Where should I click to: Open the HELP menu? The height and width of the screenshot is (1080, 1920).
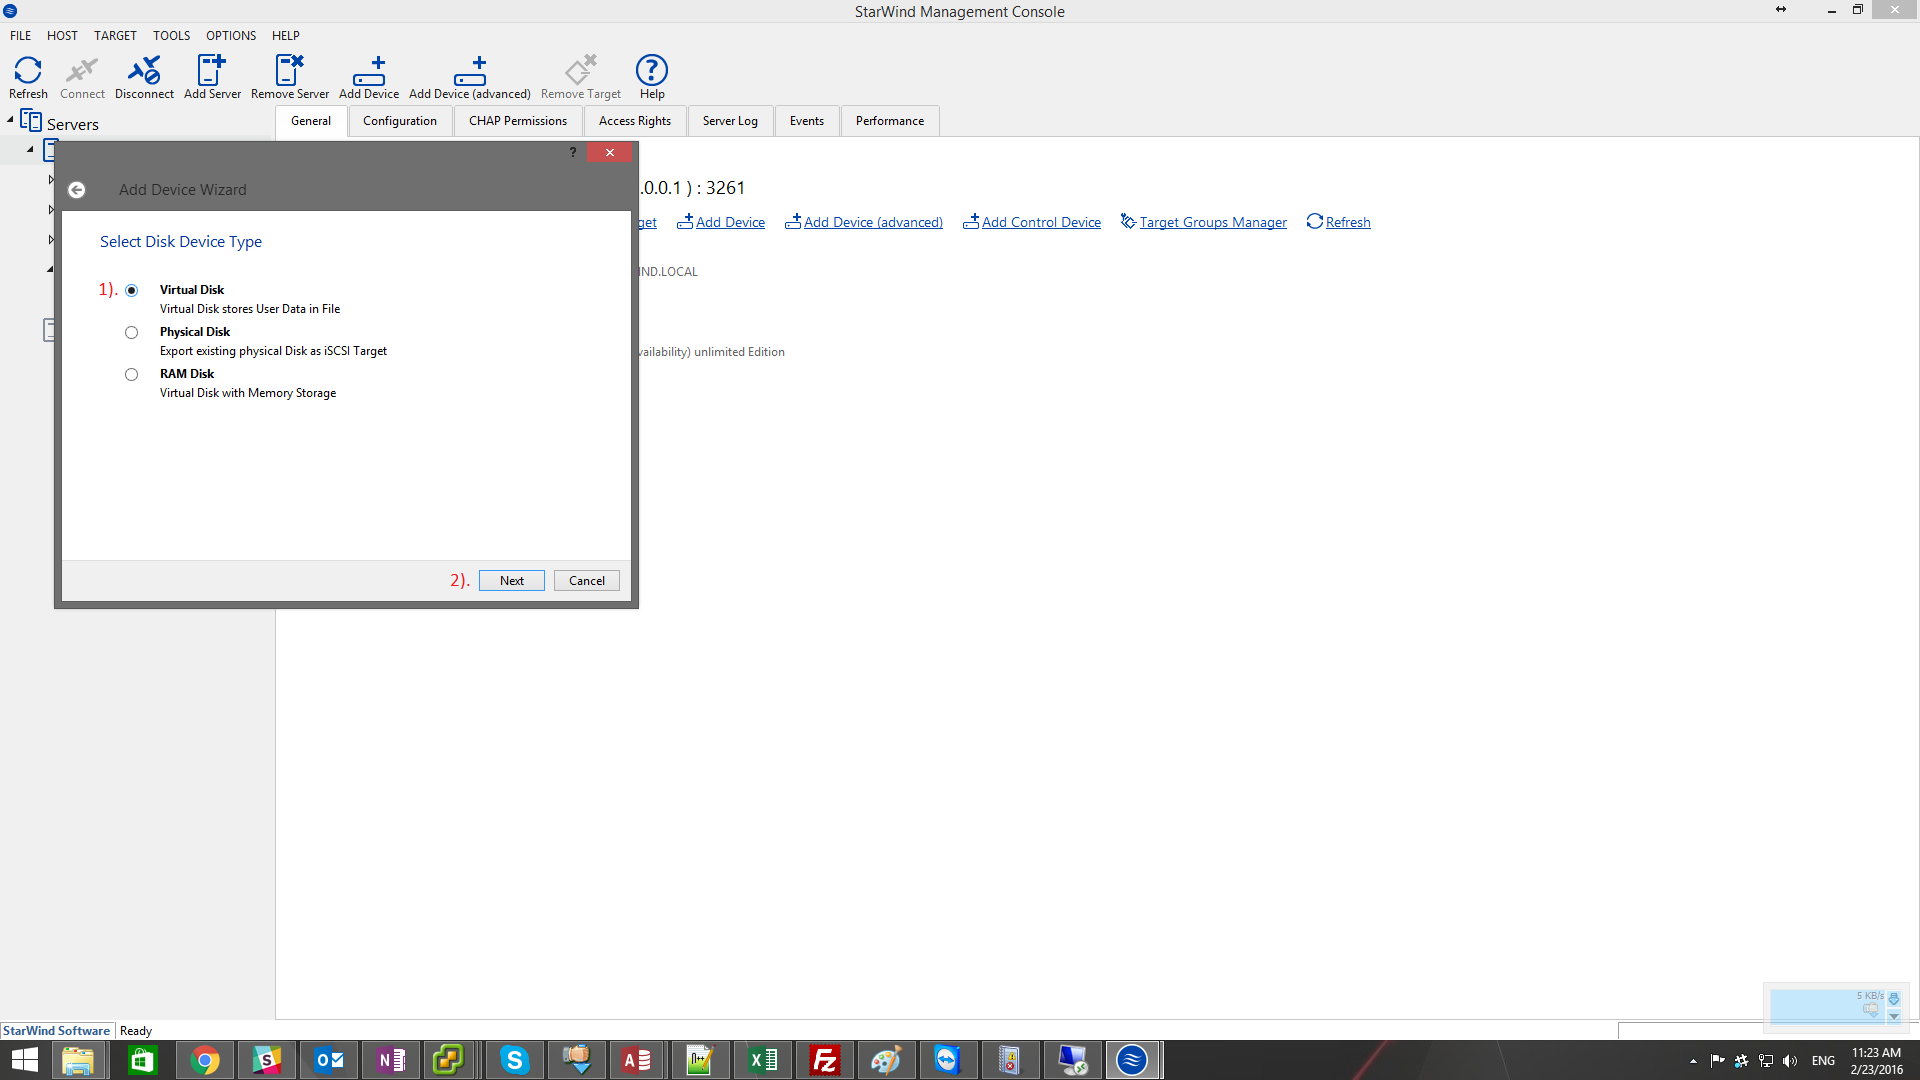tap(286, 35)
